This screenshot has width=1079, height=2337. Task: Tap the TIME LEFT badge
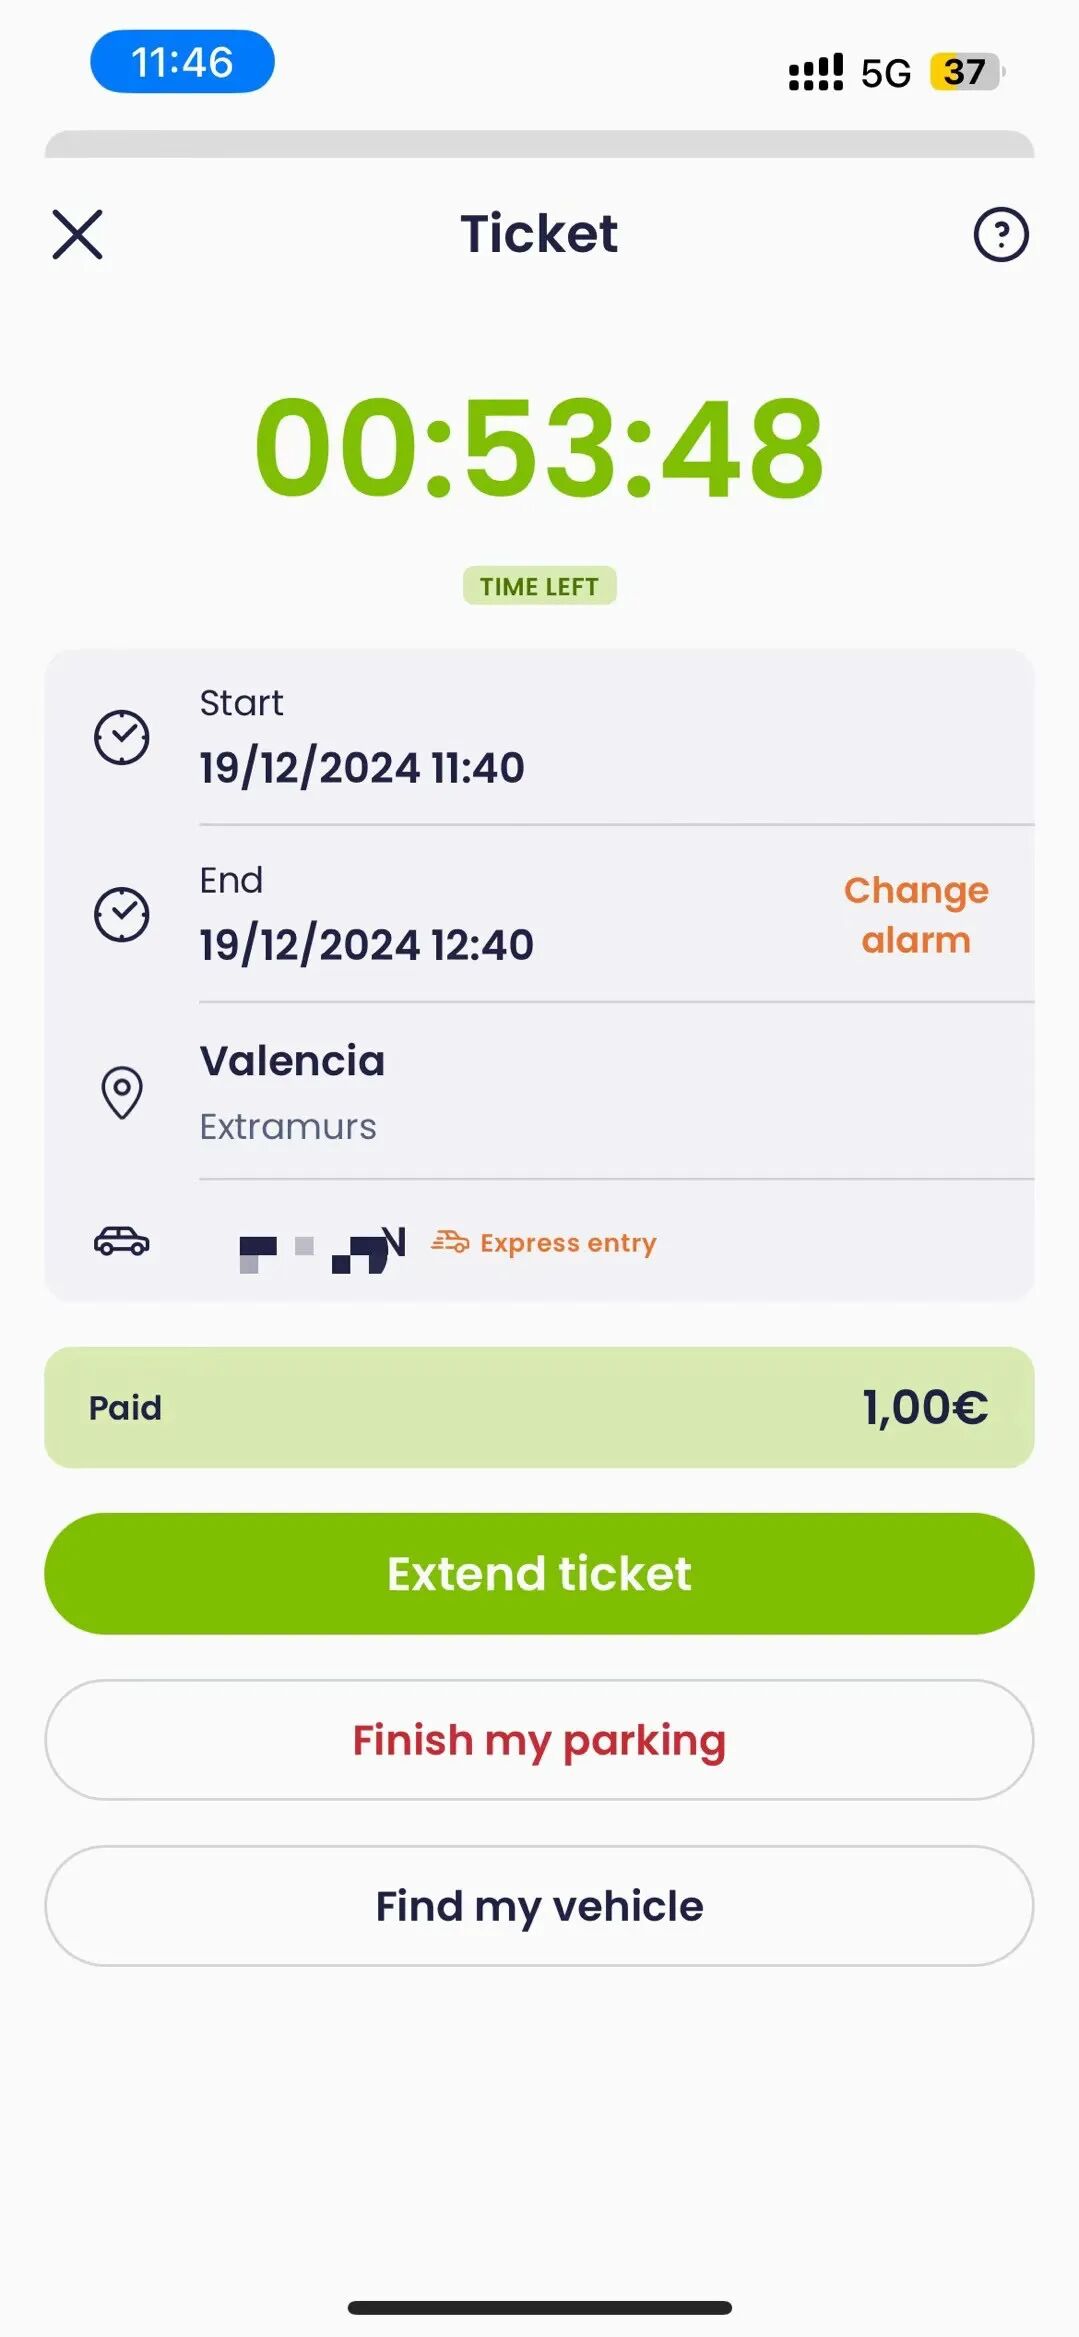pos(539,586)
